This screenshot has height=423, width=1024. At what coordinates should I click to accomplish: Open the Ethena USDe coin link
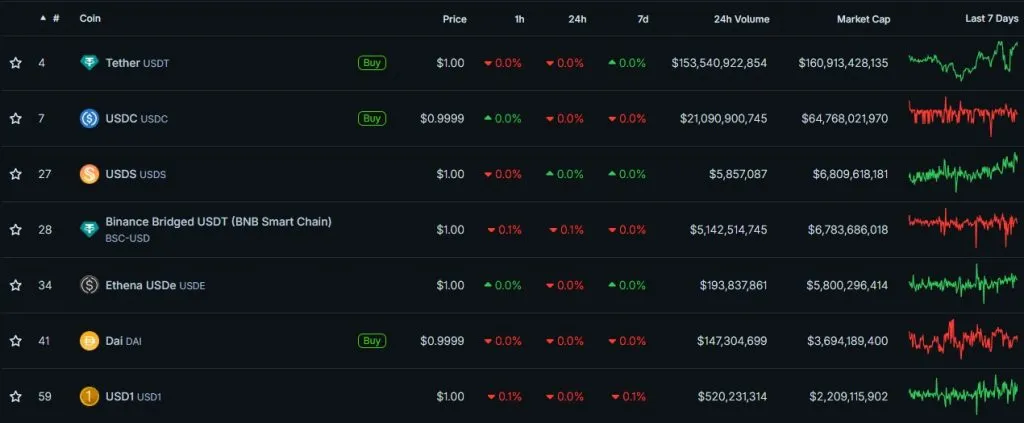pos(140,285)
